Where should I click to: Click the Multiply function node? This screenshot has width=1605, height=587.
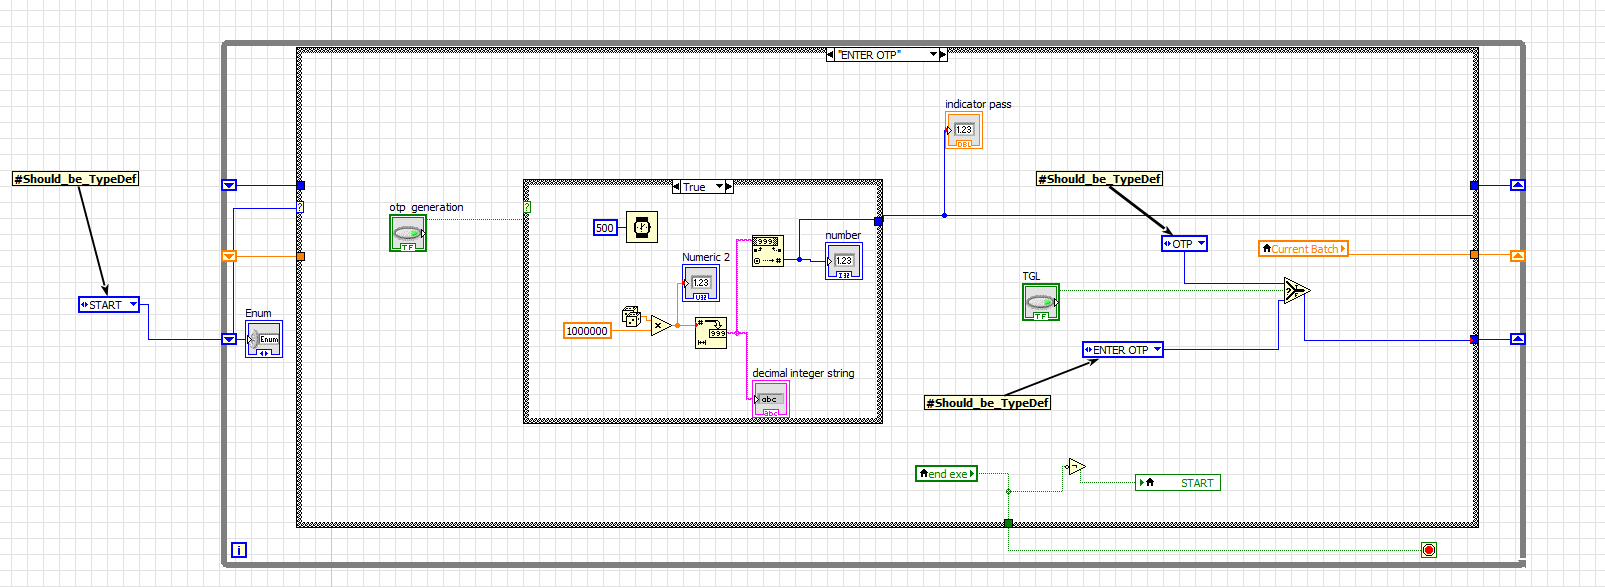click(660, 325)
